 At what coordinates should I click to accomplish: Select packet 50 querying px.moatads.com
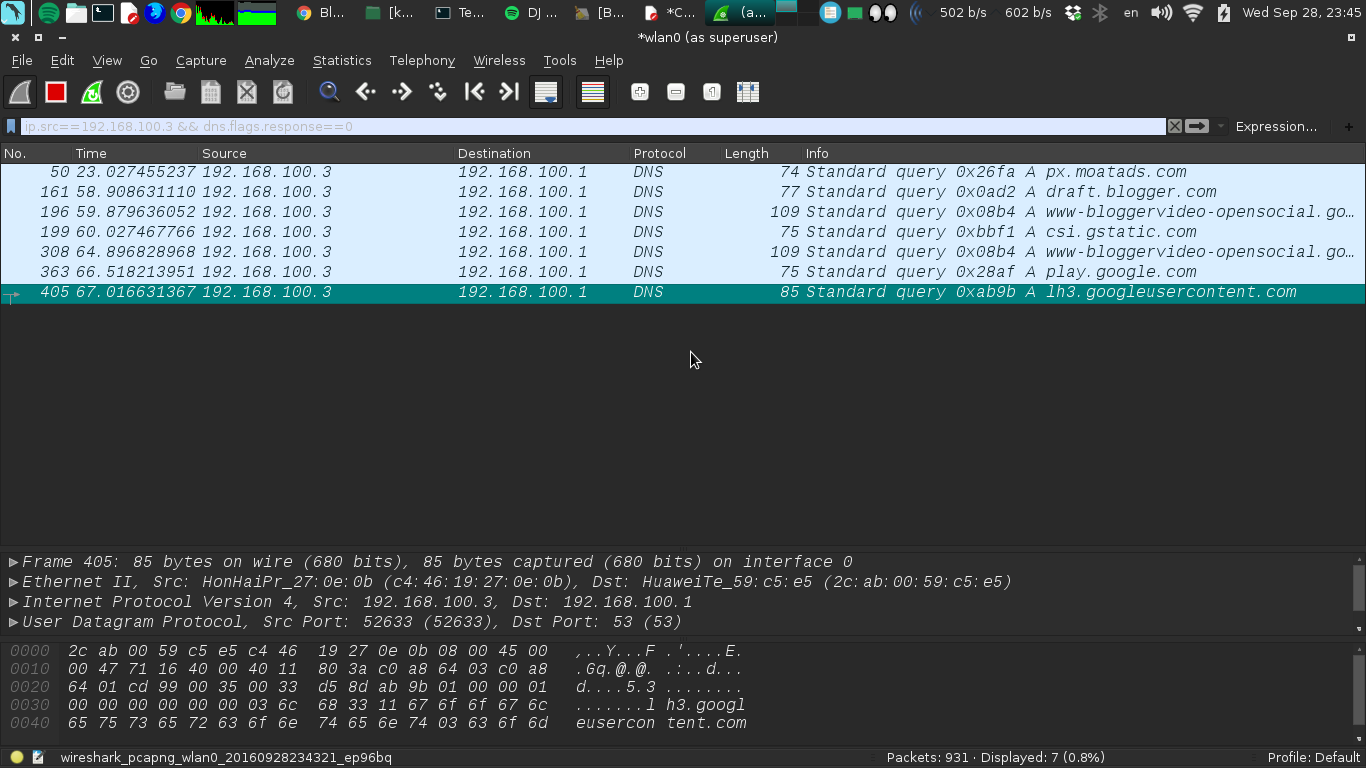coord(683,172)
